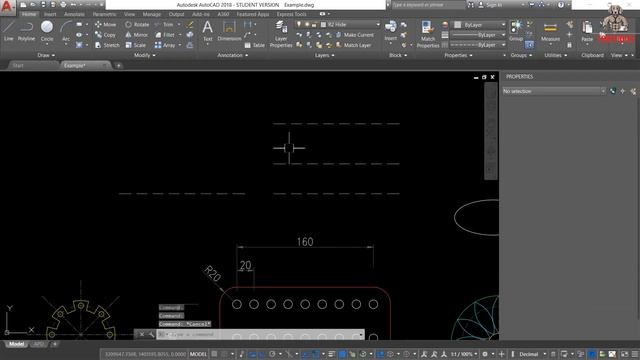The width and height of the screenshot is (640, 360).
Task: Activate the Copy command
Action: point(105,35)
